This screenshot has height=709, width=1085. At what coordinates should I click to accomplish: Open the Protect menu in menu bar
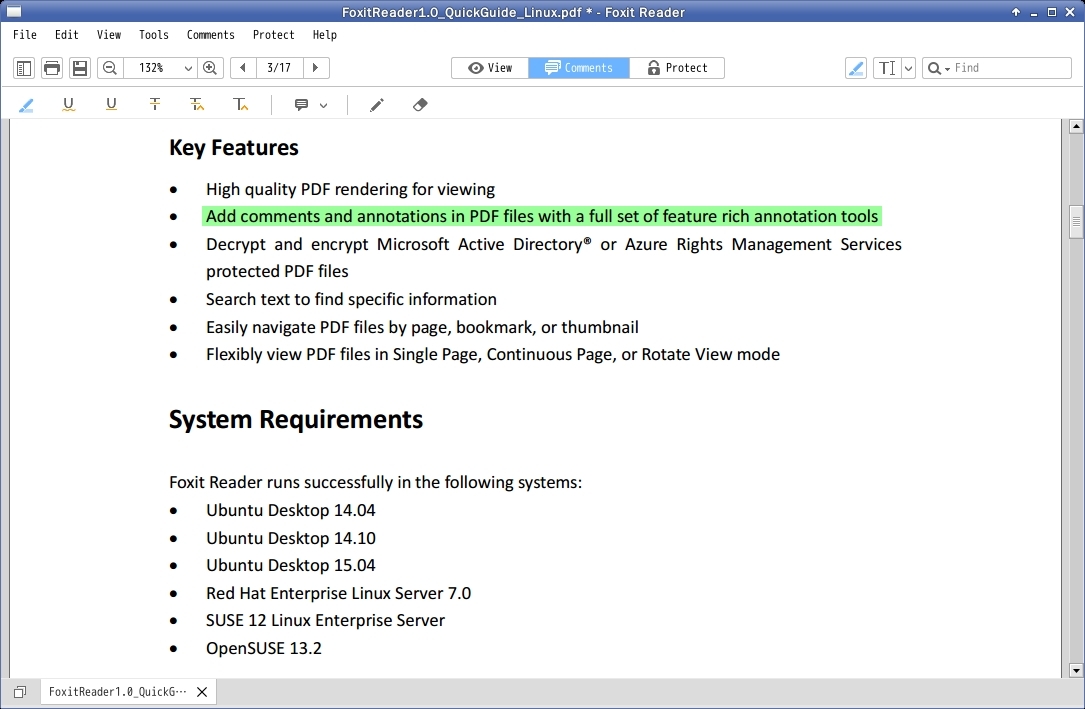tap(273, 35)
